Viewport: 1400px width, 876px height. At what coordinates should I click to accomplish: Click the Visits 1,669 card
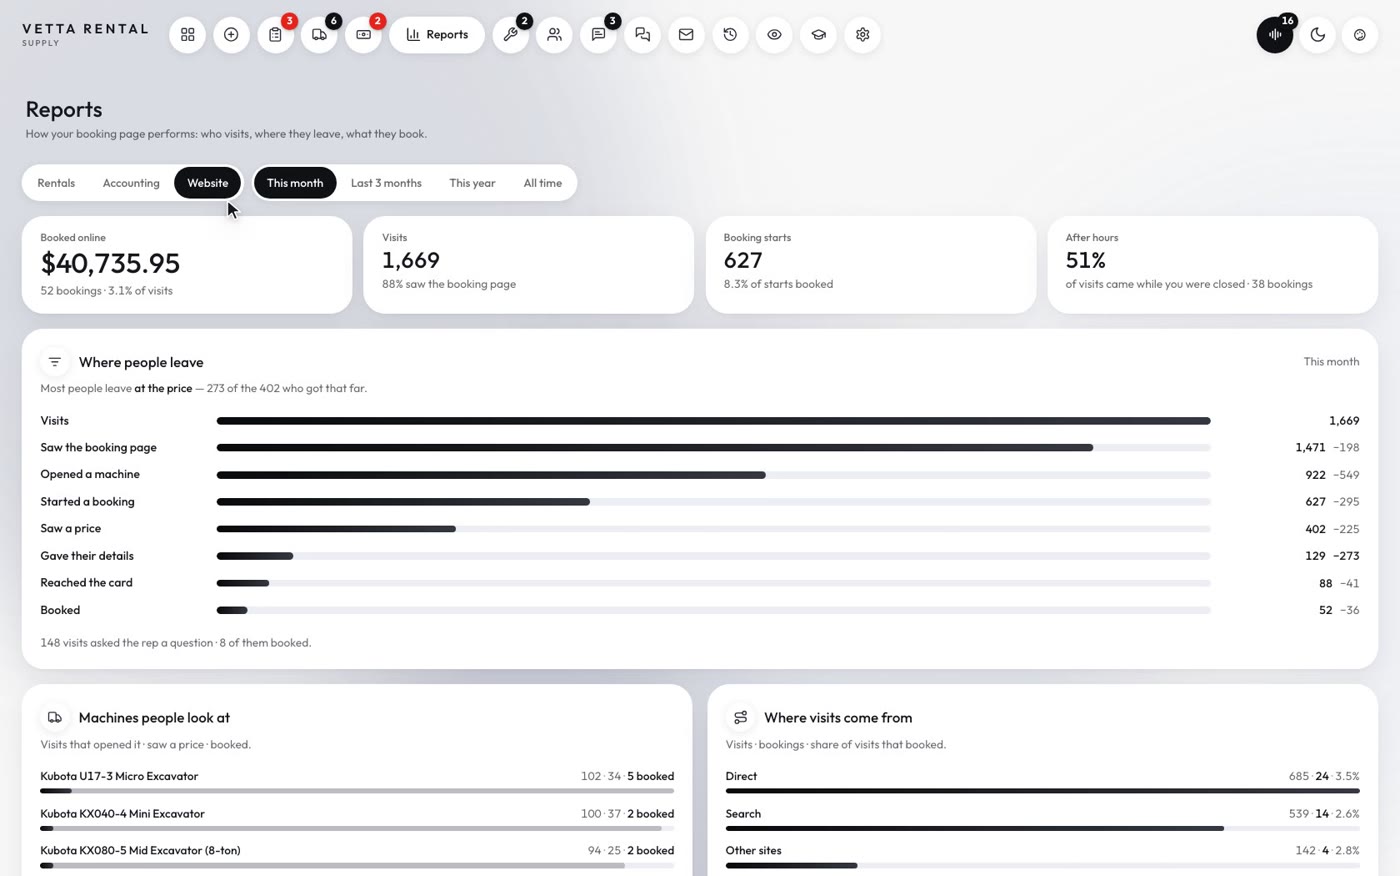[528, 265]
